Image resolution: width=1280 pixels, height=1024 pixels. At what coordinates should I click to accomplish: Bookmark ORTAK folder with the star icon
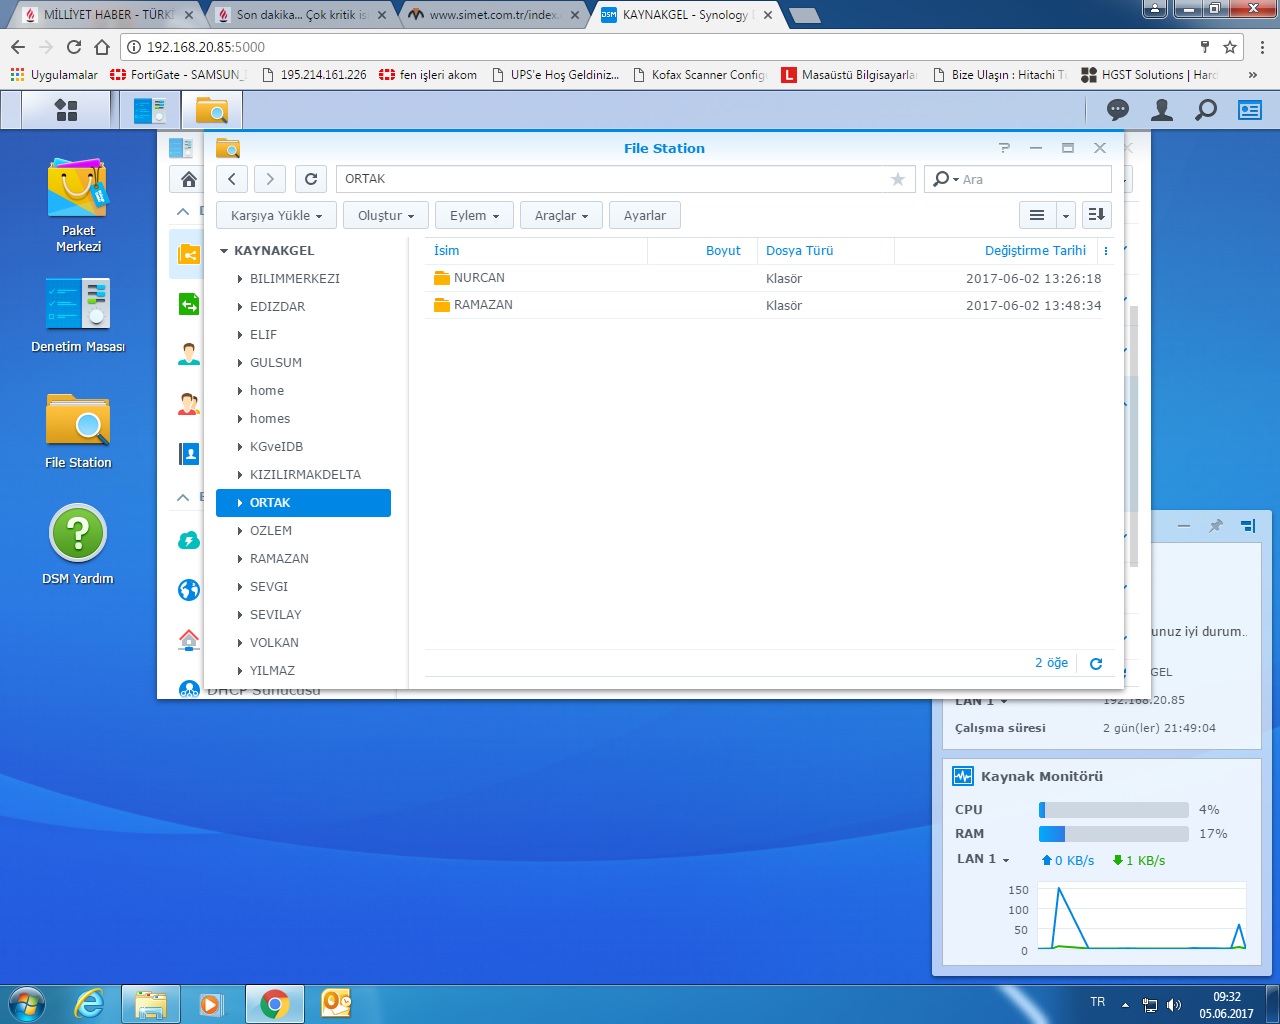coord(897,179)
